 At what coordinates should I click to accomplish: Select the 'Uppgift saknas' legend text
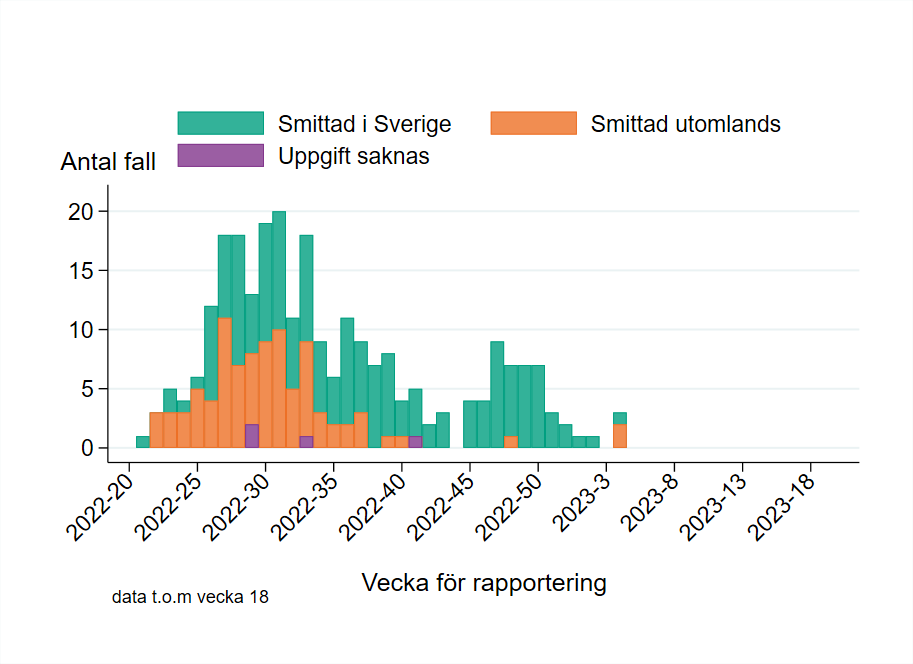pos(353,156)
